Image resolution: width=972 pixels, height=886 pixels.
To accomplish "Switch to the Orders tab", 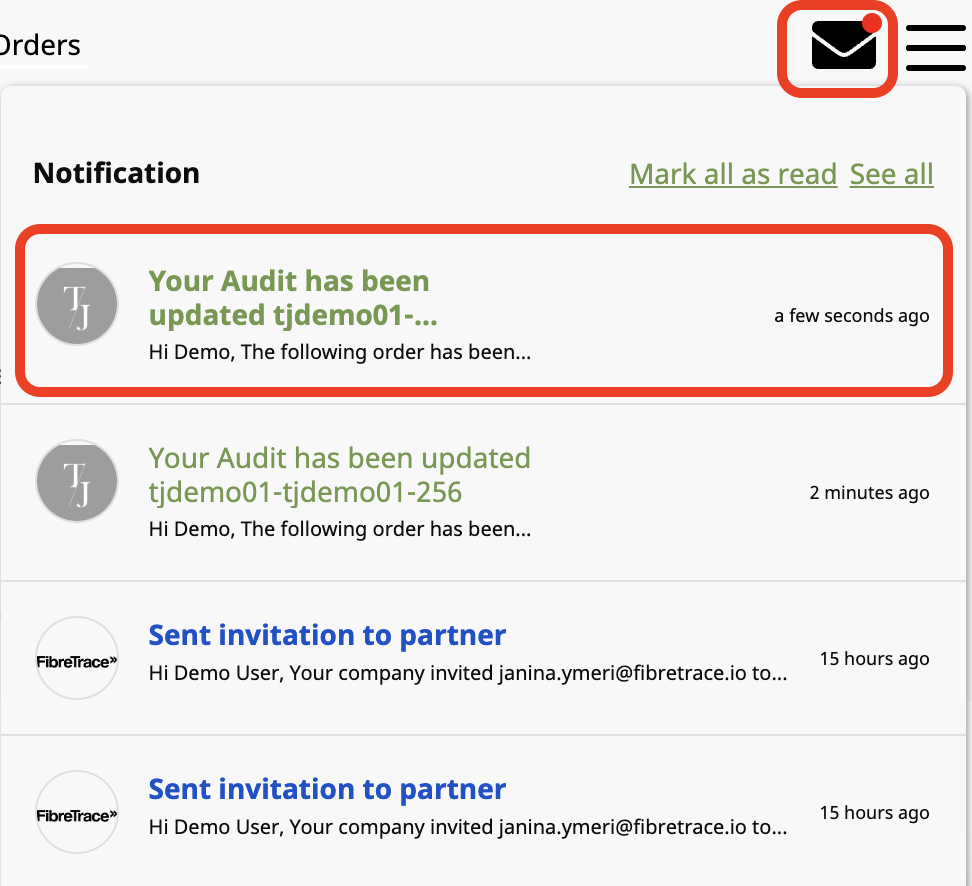I will click(x=40, y=45).
